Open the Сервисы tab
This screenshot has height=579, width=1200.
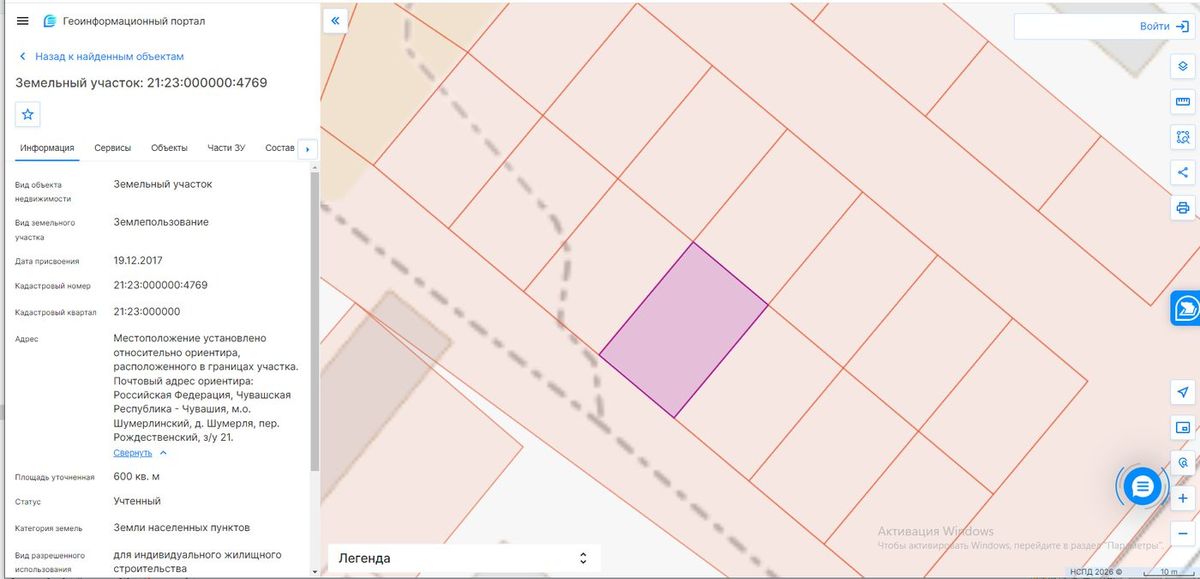point(113,148)
